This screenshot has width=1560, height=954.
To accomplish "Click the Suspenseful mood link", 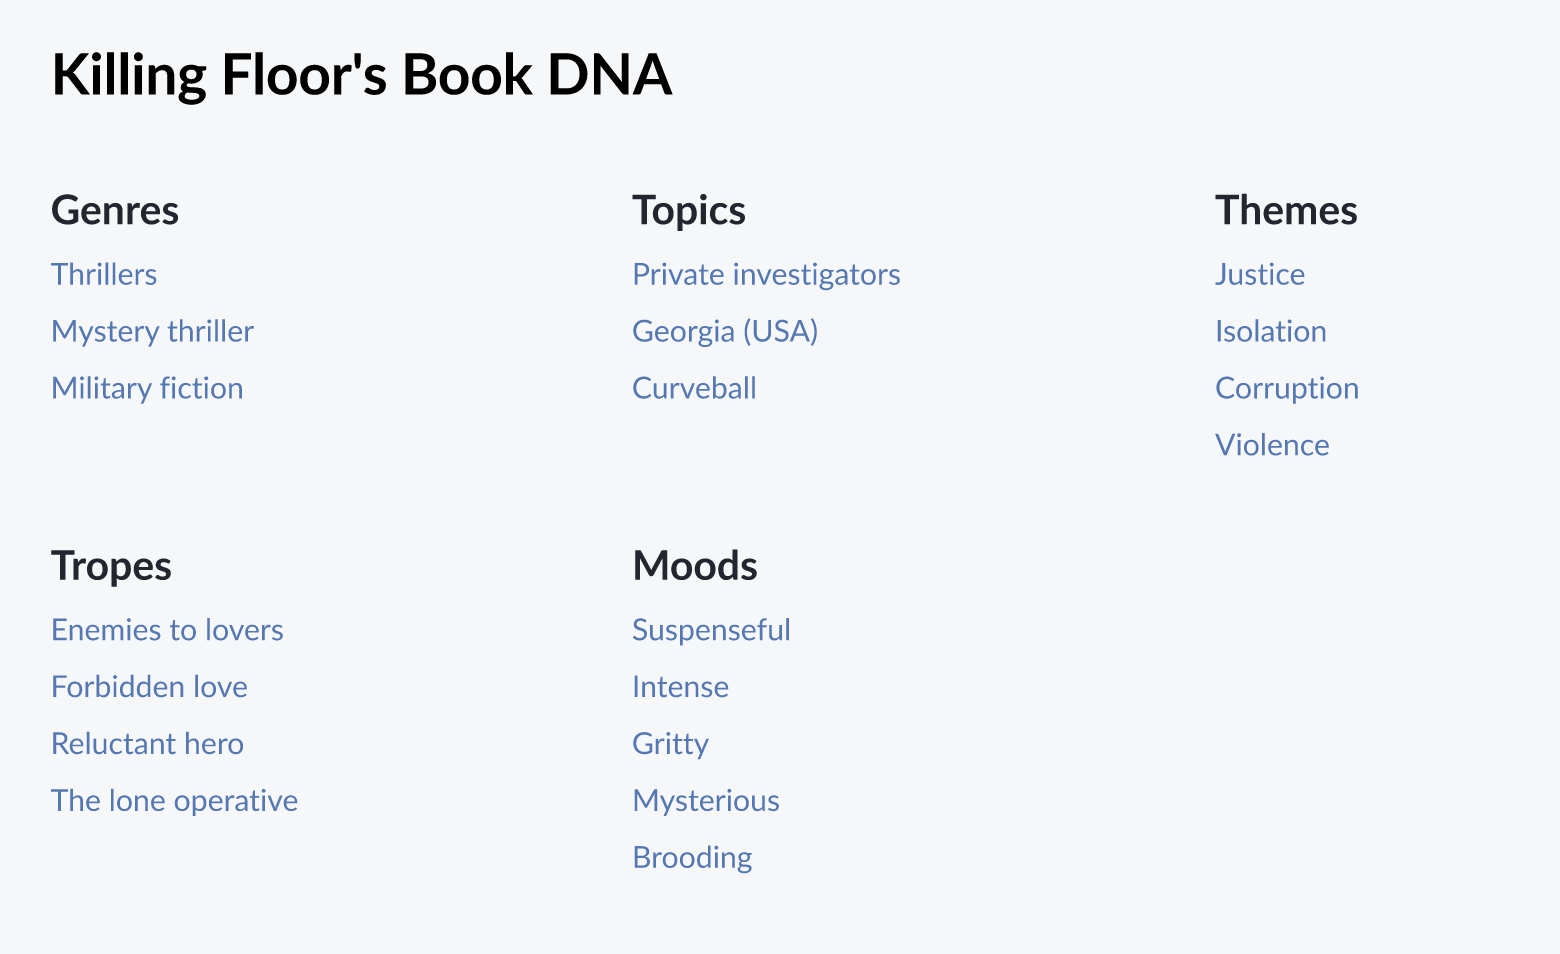I will [711, 630].
